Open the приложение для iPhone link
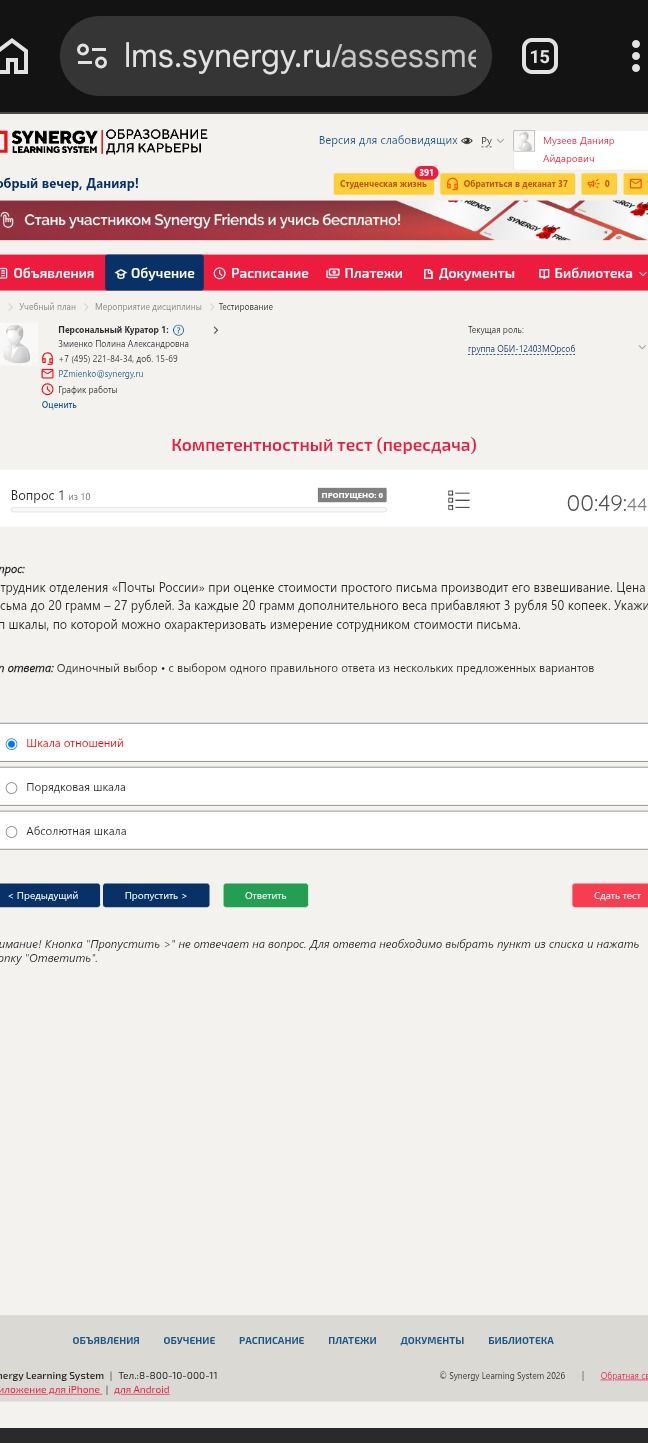Screen dimensions: 648x1443 click(x=50, y=1390)
